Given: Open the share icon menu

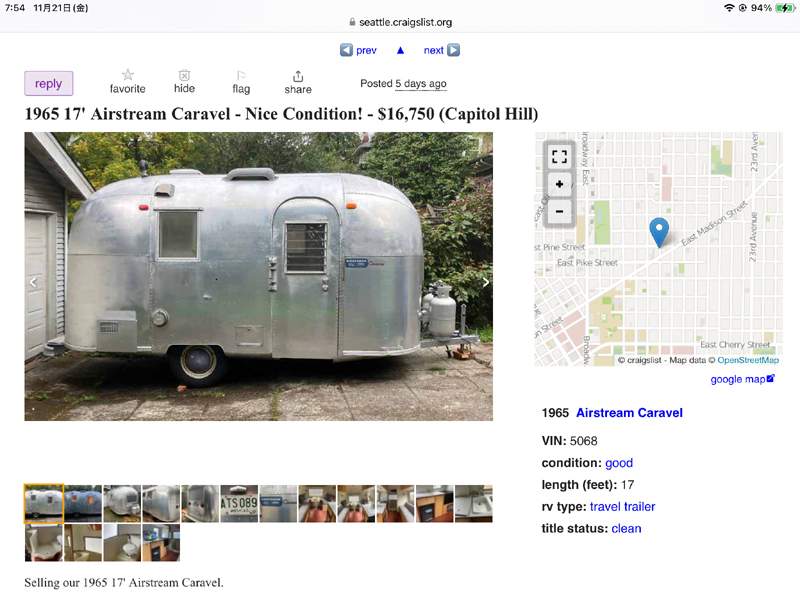Looking at the screenshot, I should pos(298,77).
